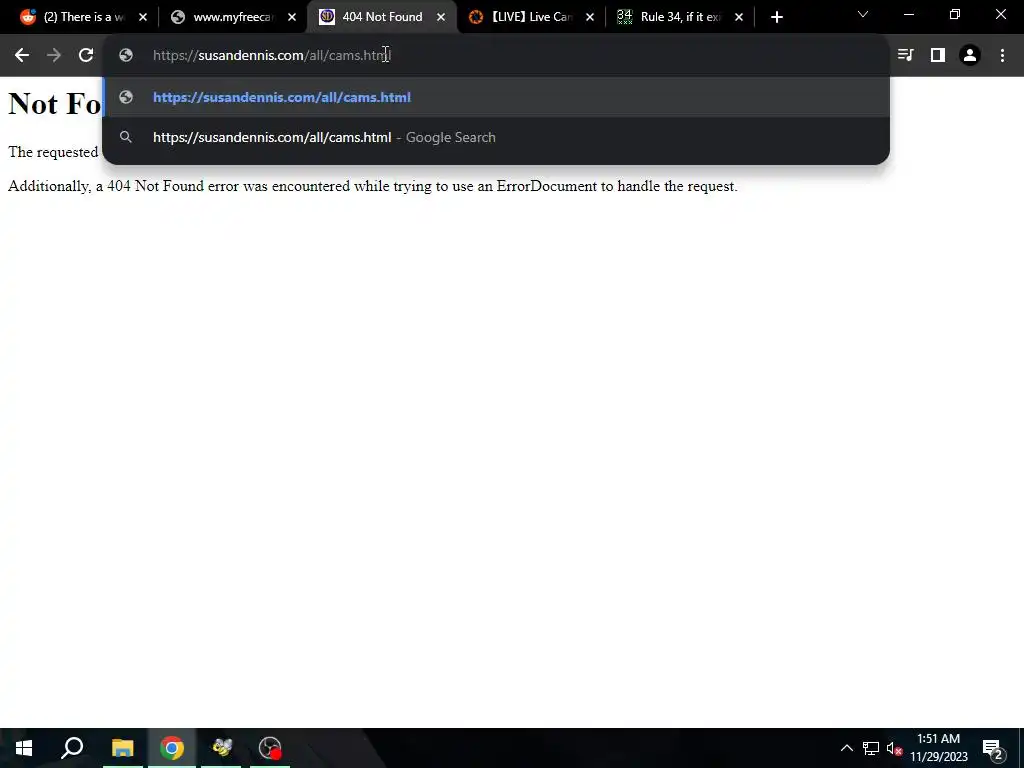Open the media control icon in toolbar

(905, 56)
